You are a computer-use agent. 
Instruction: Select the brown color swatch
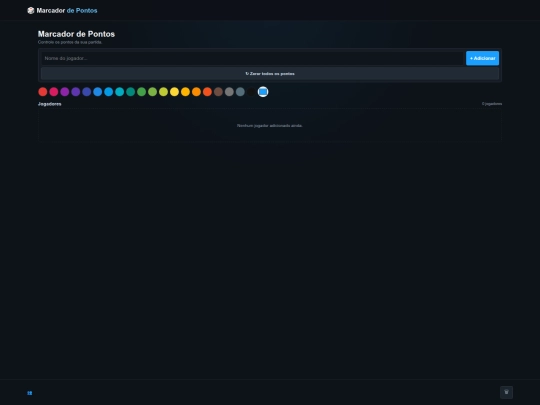tap(218, 92)
